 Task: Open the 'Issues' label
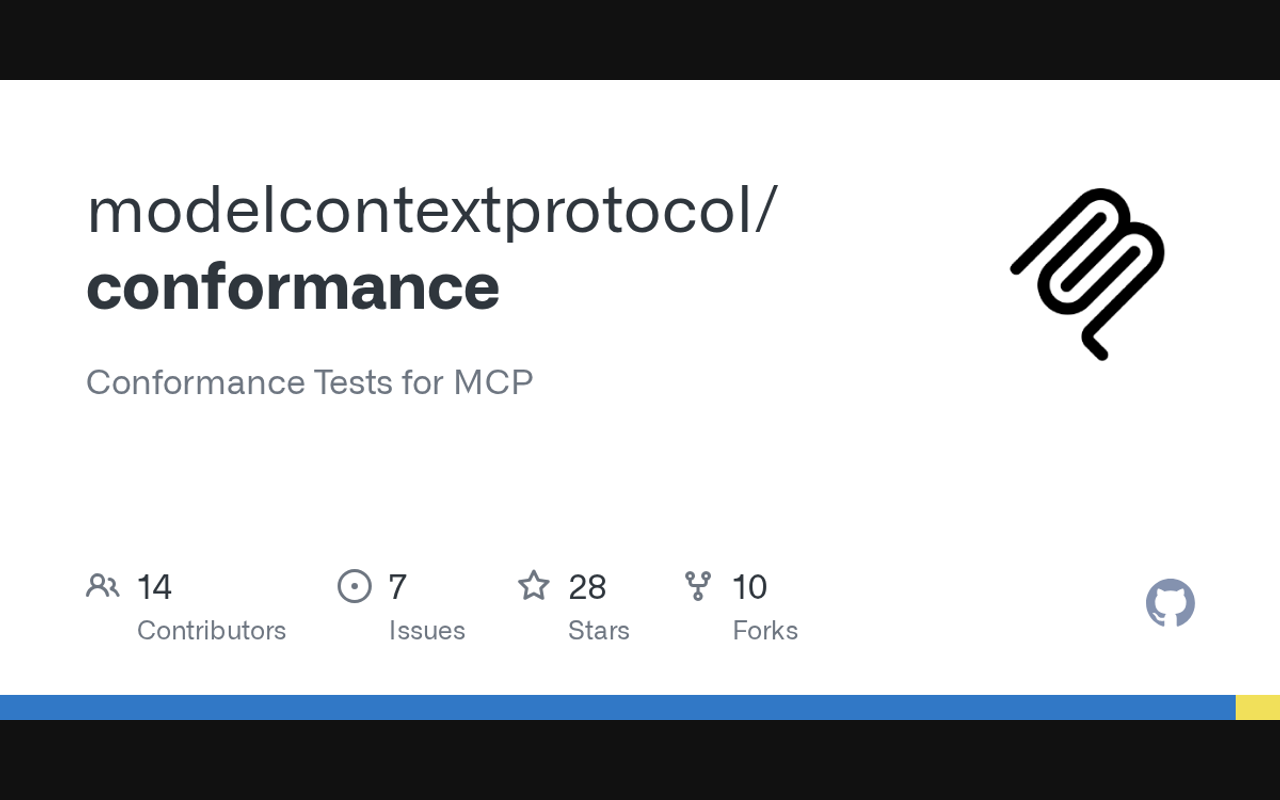(427, 630)
